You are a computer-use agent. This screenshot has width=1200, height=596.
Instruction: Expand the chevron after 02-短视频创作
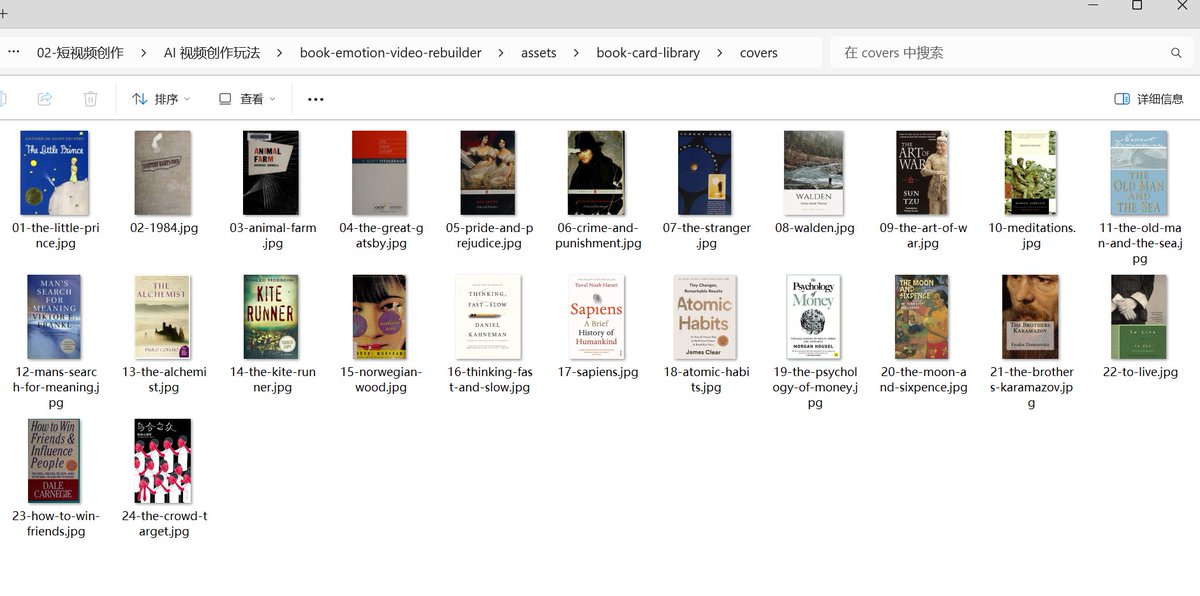coord(144,53)
